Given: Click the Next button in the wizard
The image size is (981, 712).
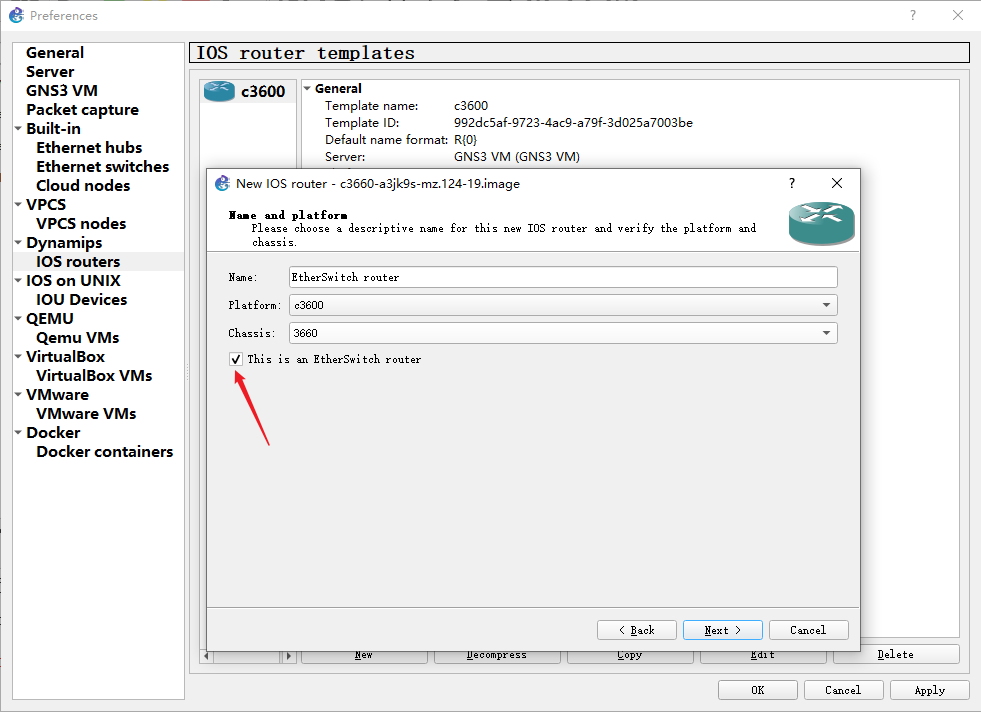Looking at the screenshot, I should tap(723, 630).
